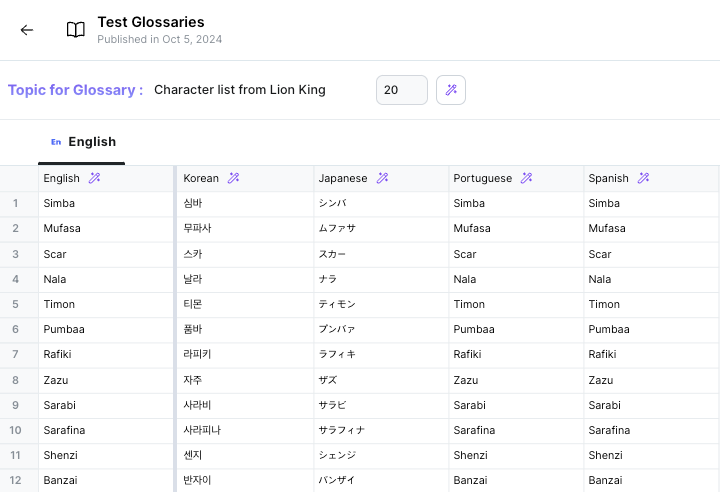Click the magic wand in Japanese column header

(382, 178)
